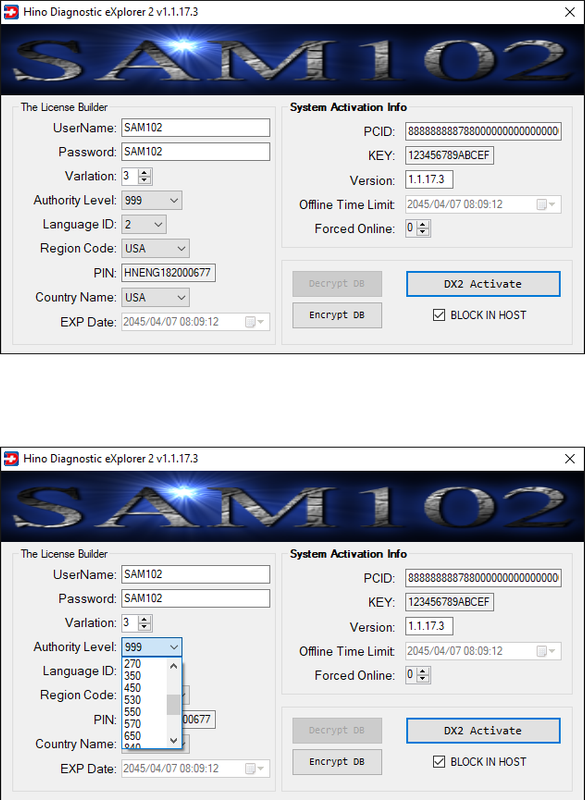Decrease Forced Online value in the bottom window
585x800 pixels.
423,679
